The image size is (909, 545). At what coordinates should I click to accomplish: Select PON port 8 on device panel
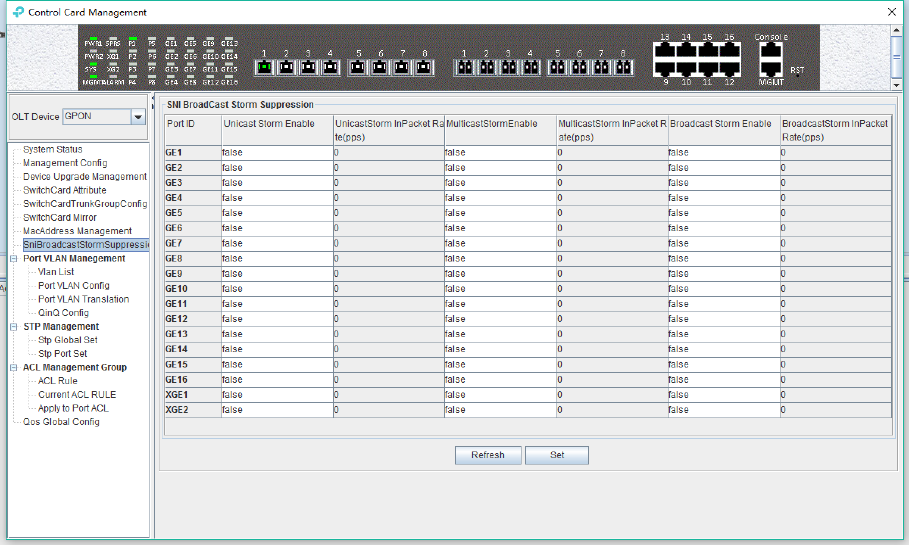tap(424, 67)
